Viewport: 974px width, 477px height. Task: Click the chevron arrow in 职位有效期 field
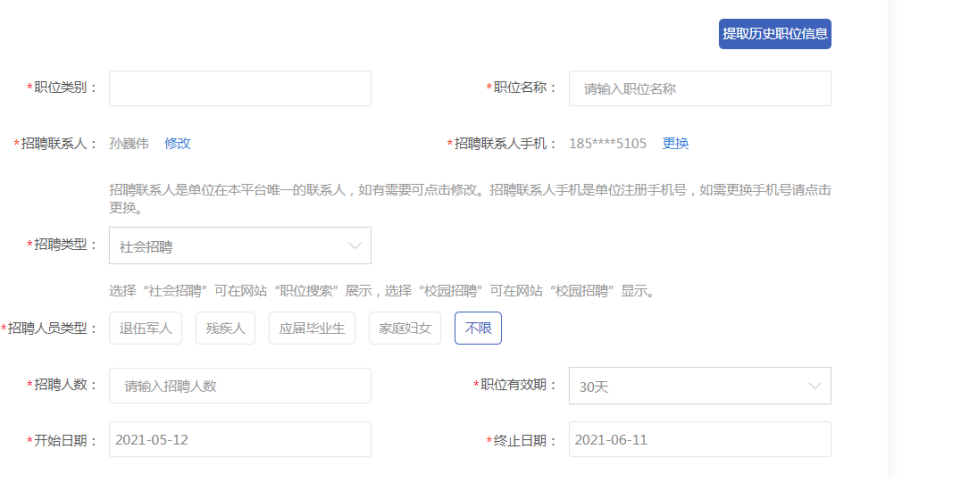coord(814,386)
